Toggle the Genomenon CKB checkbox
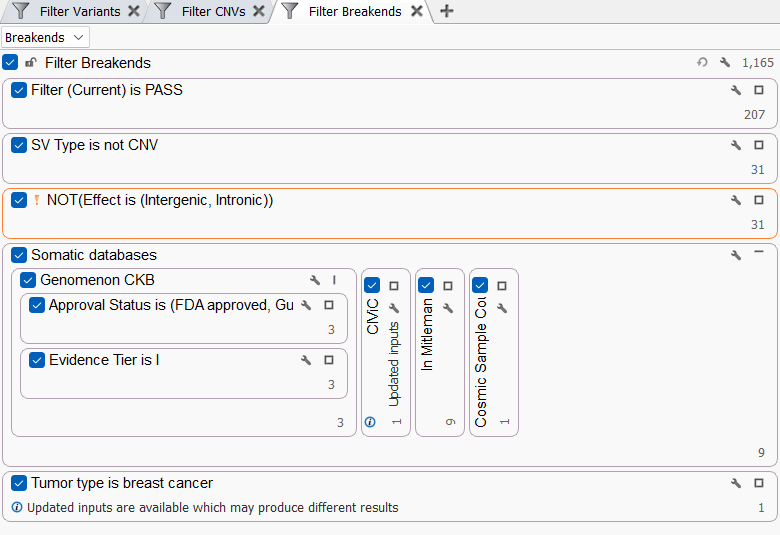780x535 pixels. point(28,280)
